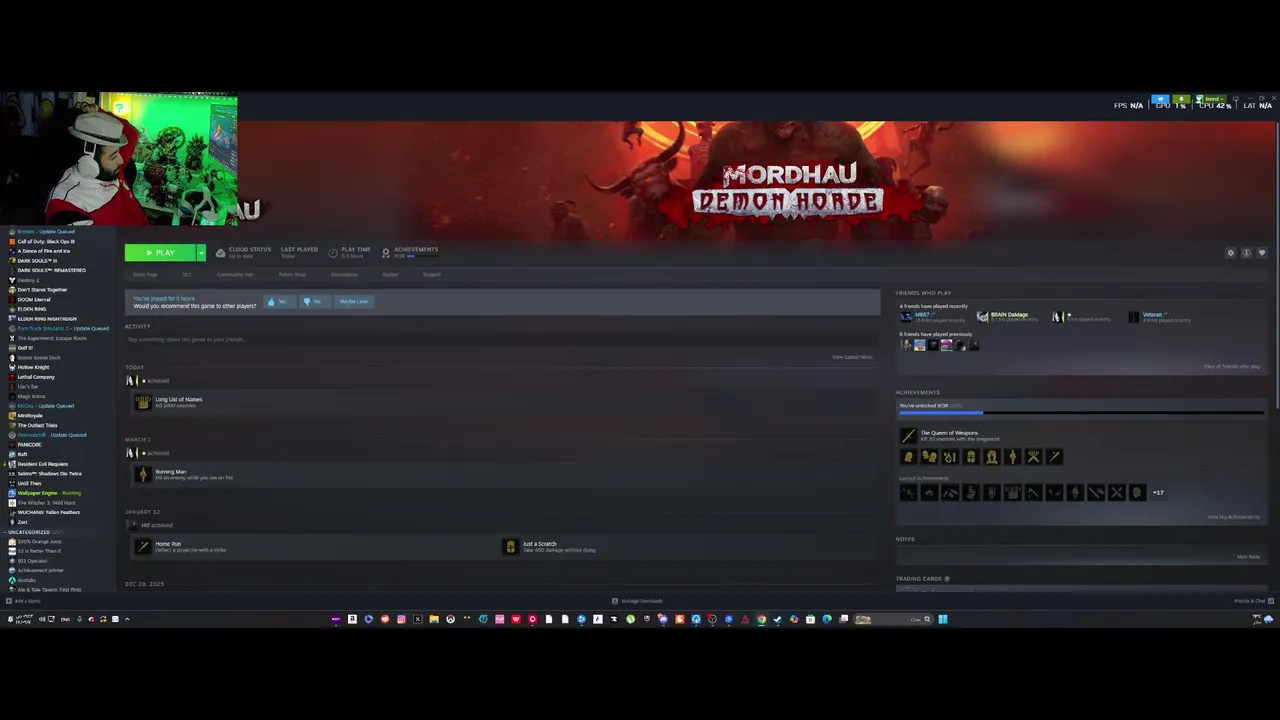Click the play time clock icon

point(333,253)
